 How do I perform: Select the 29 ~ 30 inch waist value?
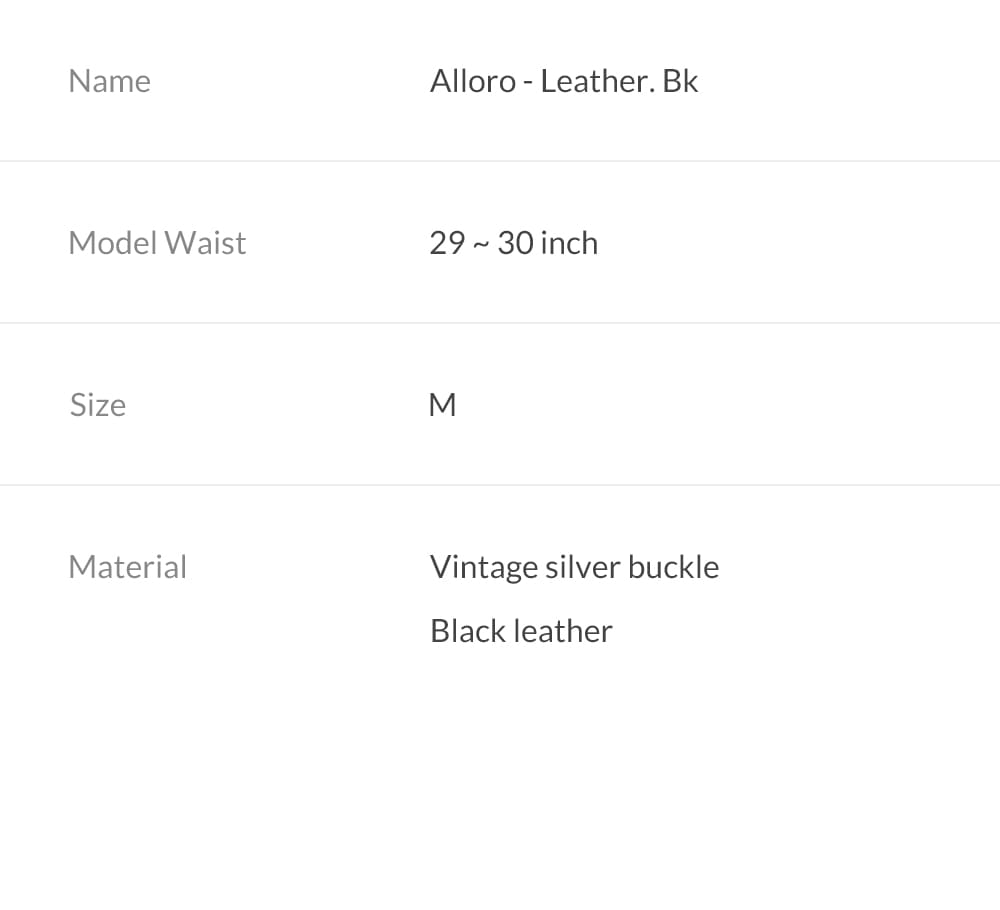pyautogui.click(x=513, y=243)
